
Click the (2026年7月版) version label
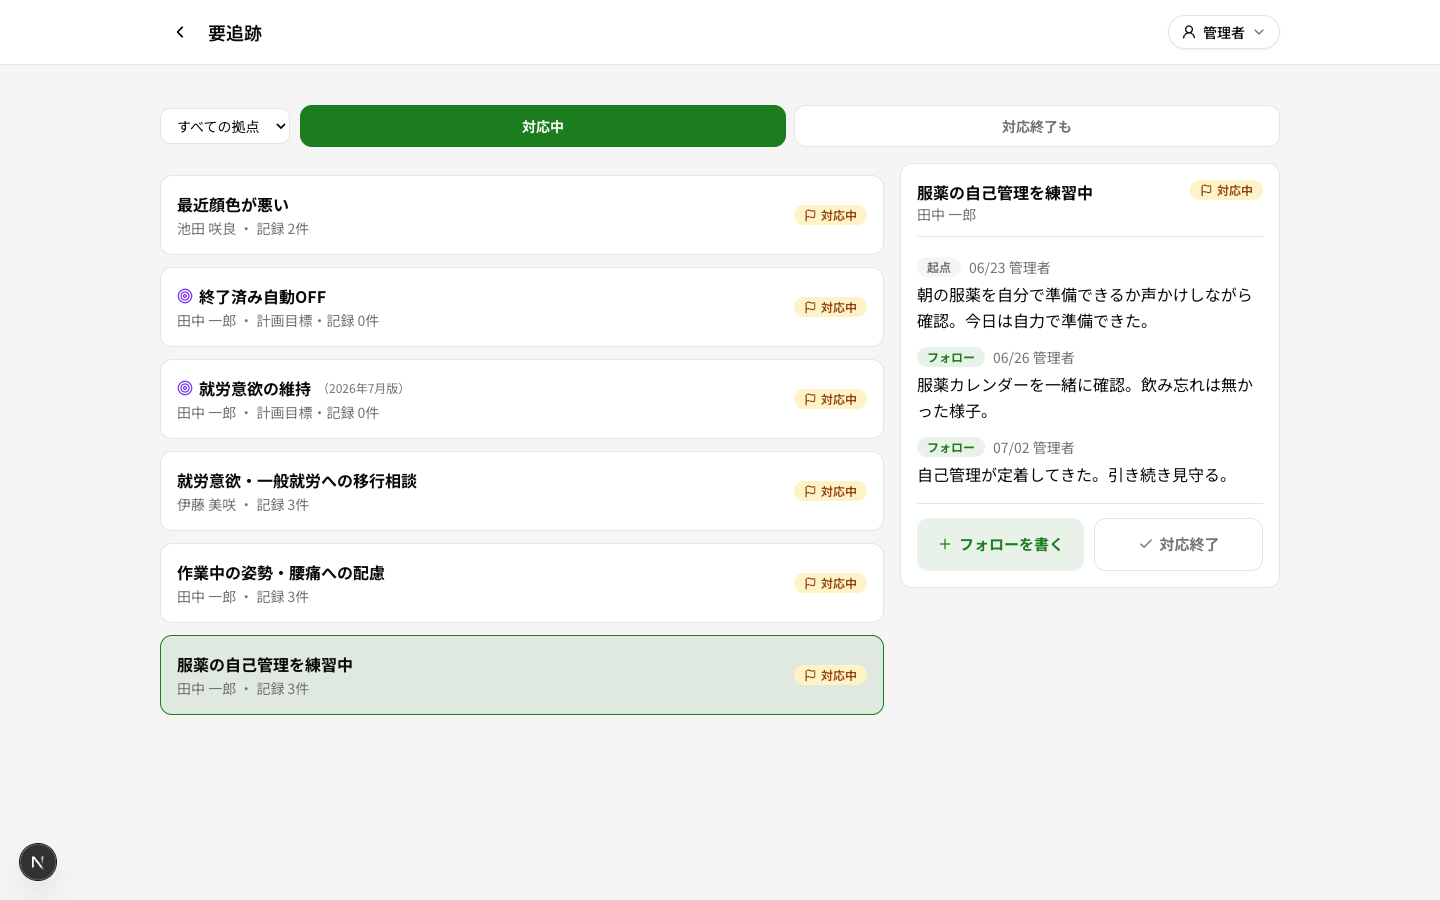363,389
